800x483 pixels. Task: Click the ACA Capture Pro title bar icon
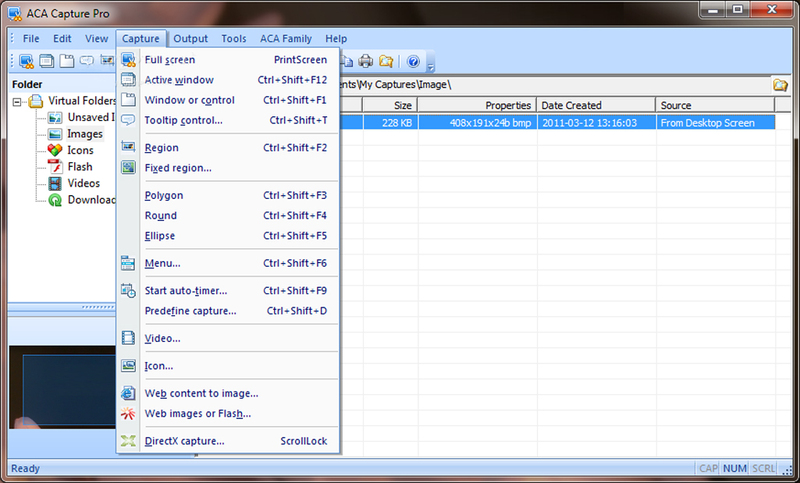[15, 13]
